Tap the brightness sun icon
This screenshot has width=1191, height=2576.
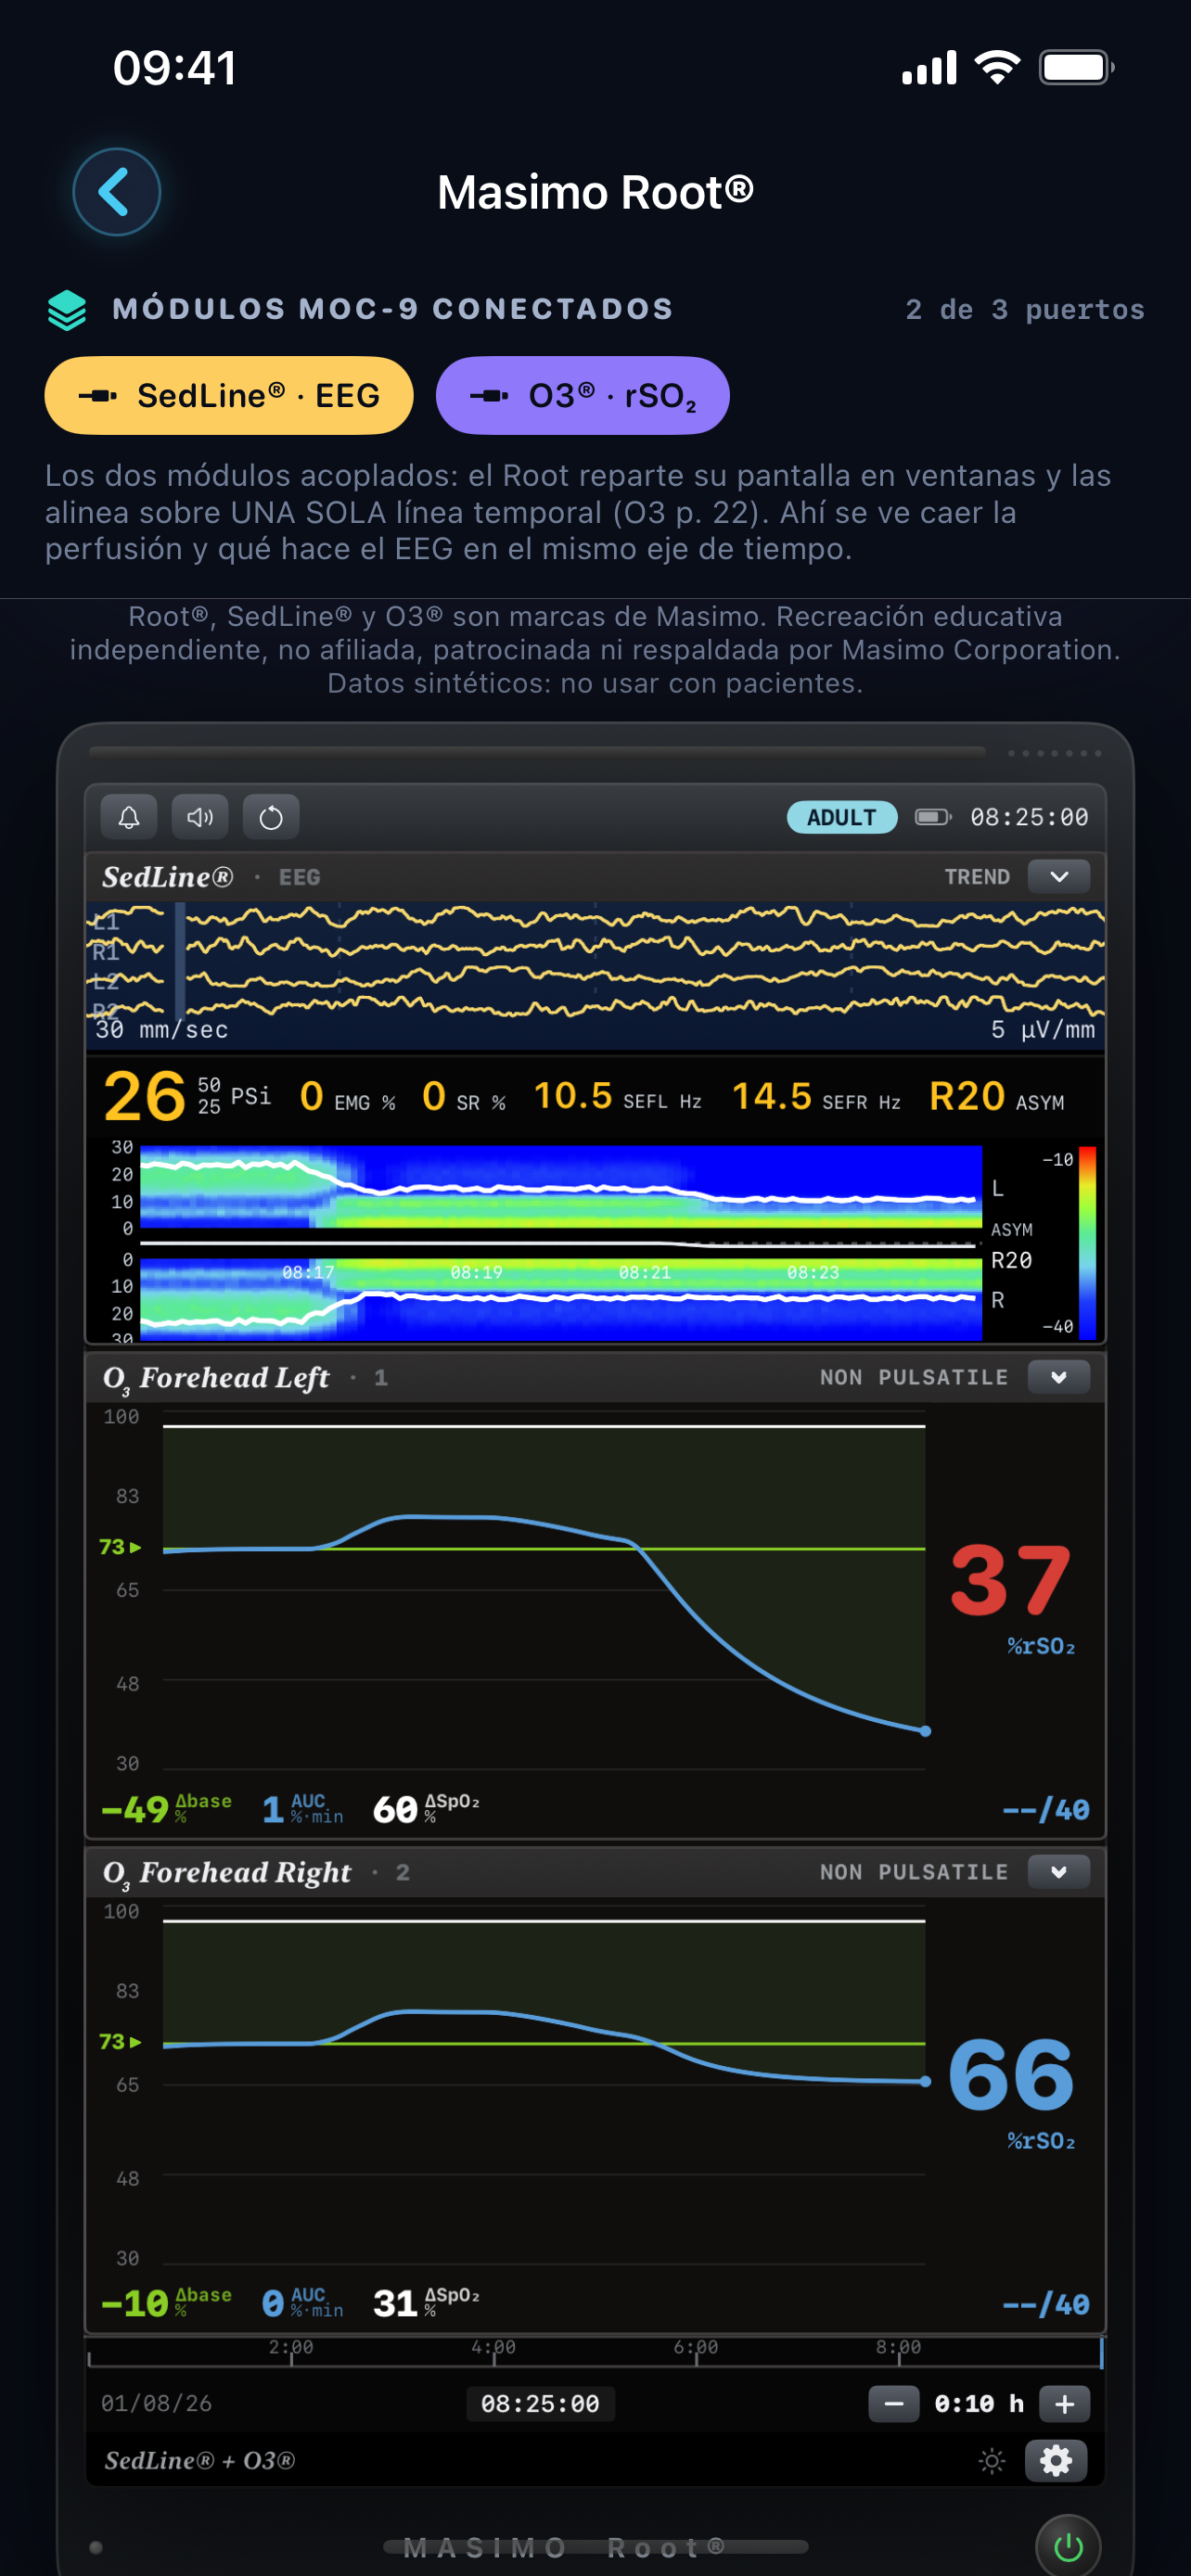pyautogui.click(x=991, y=2461)
